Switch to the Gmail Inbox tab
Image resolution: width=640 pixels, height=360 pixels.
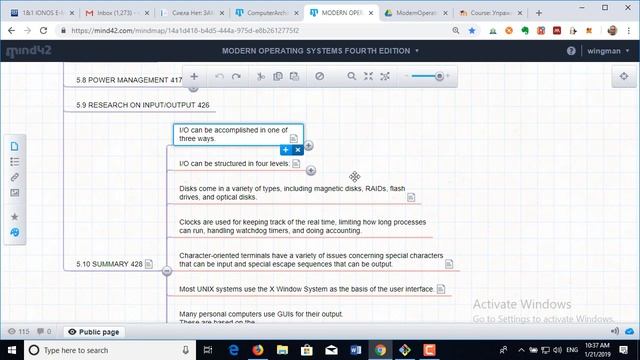point(117,13)
